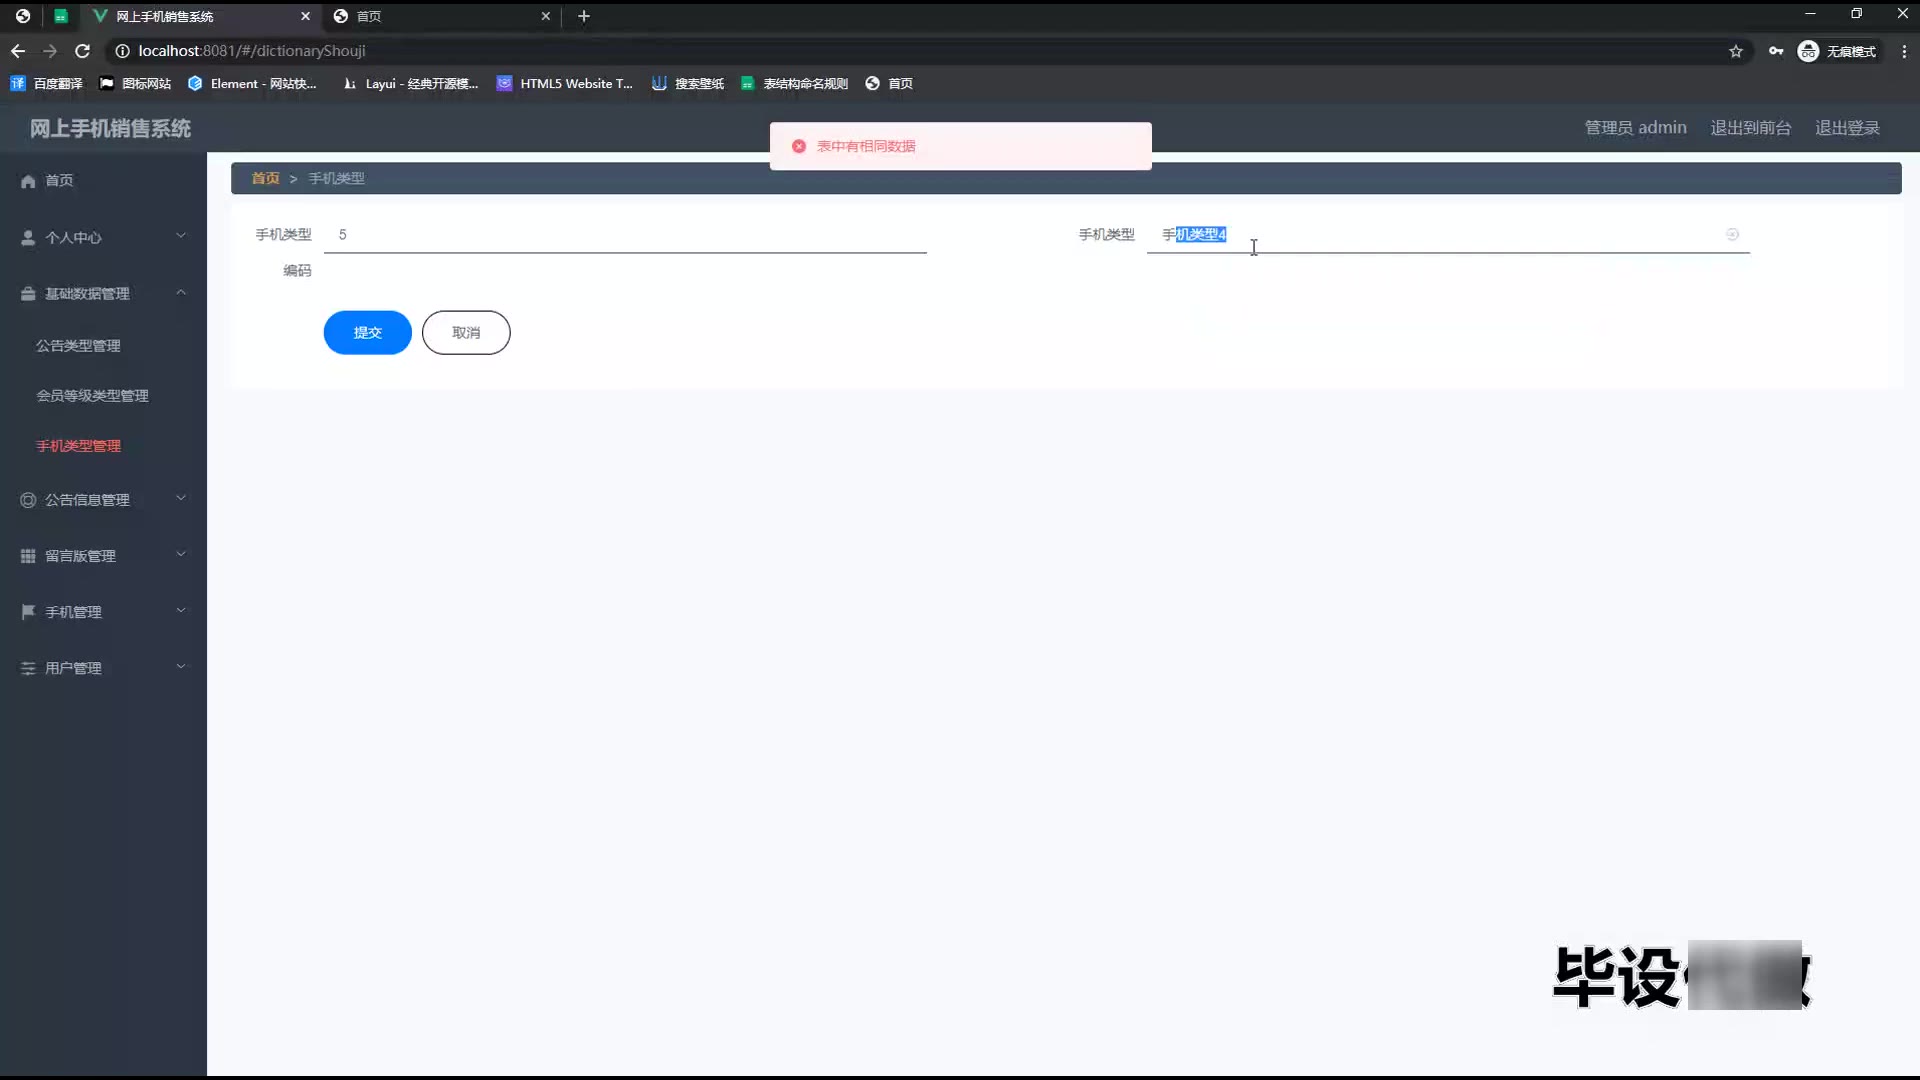
Task: Reload the page with the browser refresh icon
Action: pos(83,51)
